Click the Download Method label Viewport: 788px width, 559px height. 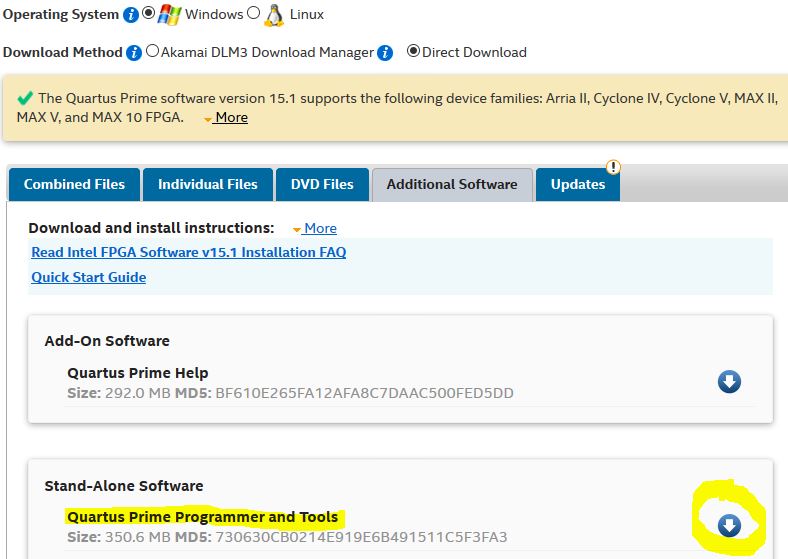[63, 52]
